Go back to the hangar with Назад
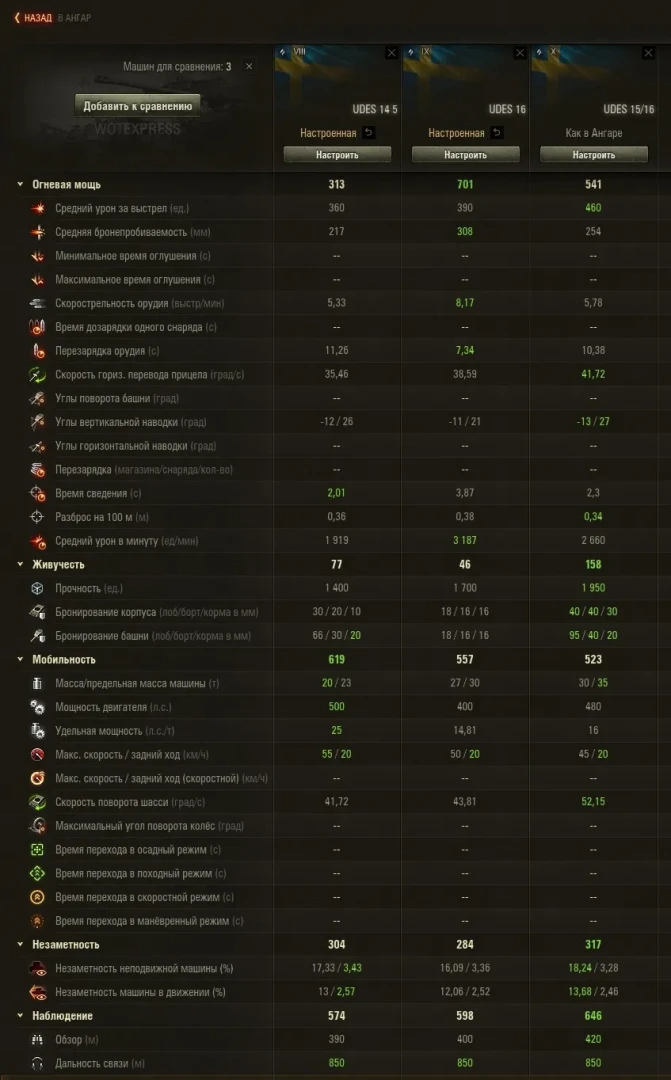Screen dimensions: 671x1080 (32, 17)
